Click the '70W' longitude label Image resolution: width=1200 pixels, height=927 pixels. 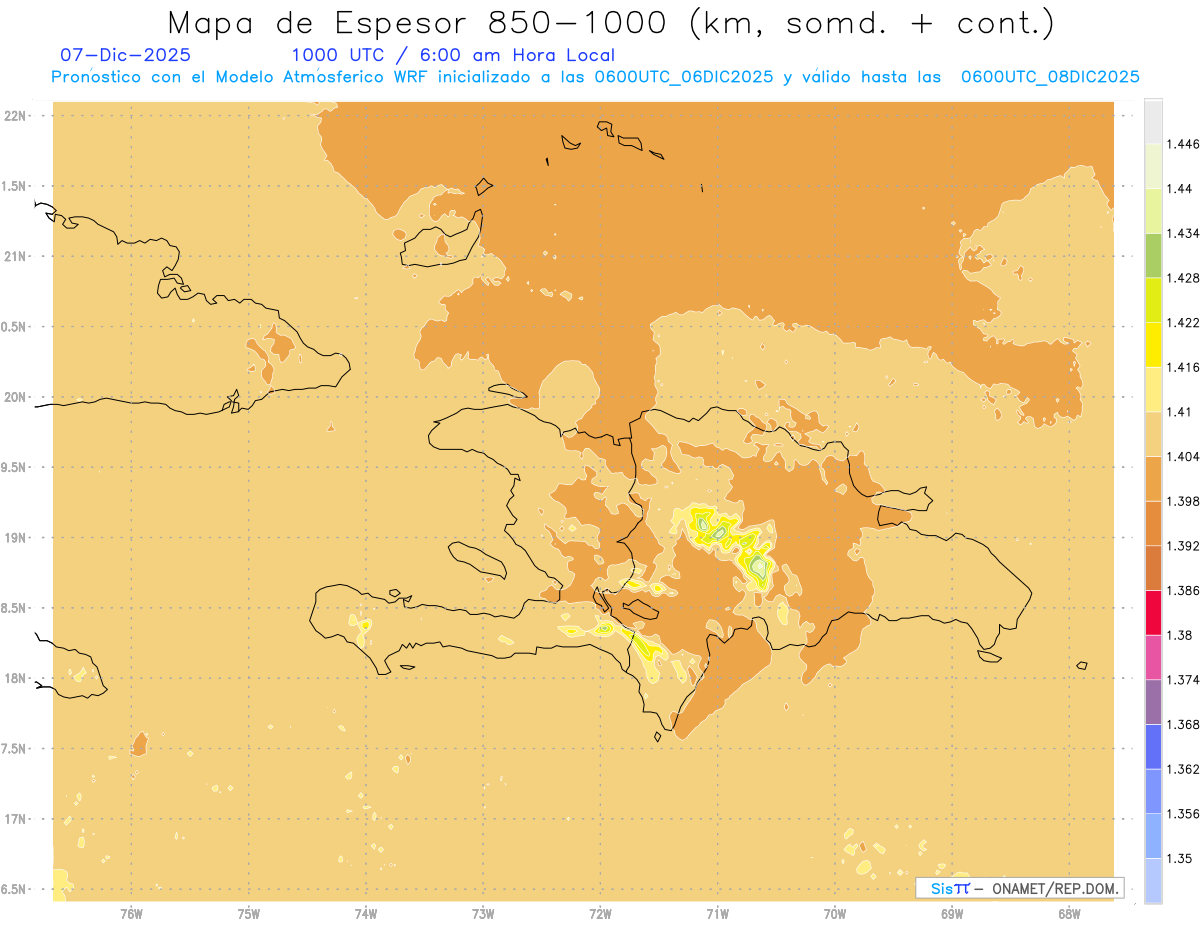(835, 914)
